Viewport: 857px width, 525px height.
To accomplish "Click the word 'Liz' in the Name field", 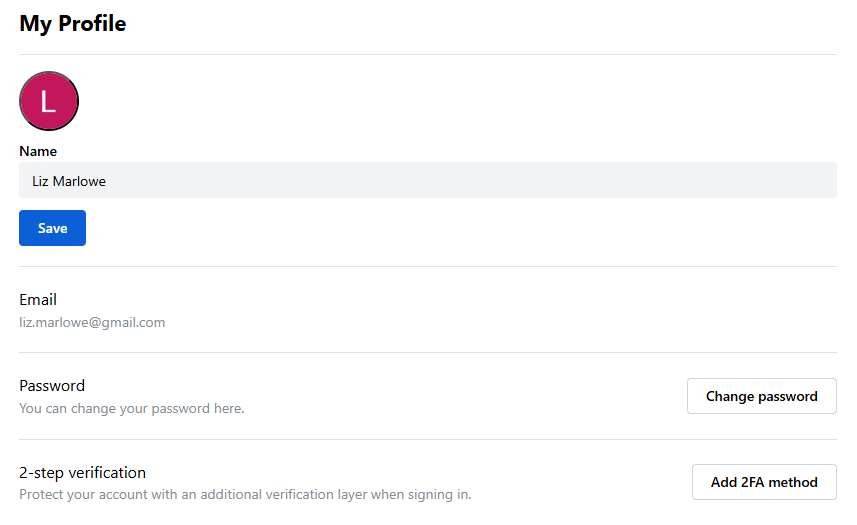I will 41,181.
